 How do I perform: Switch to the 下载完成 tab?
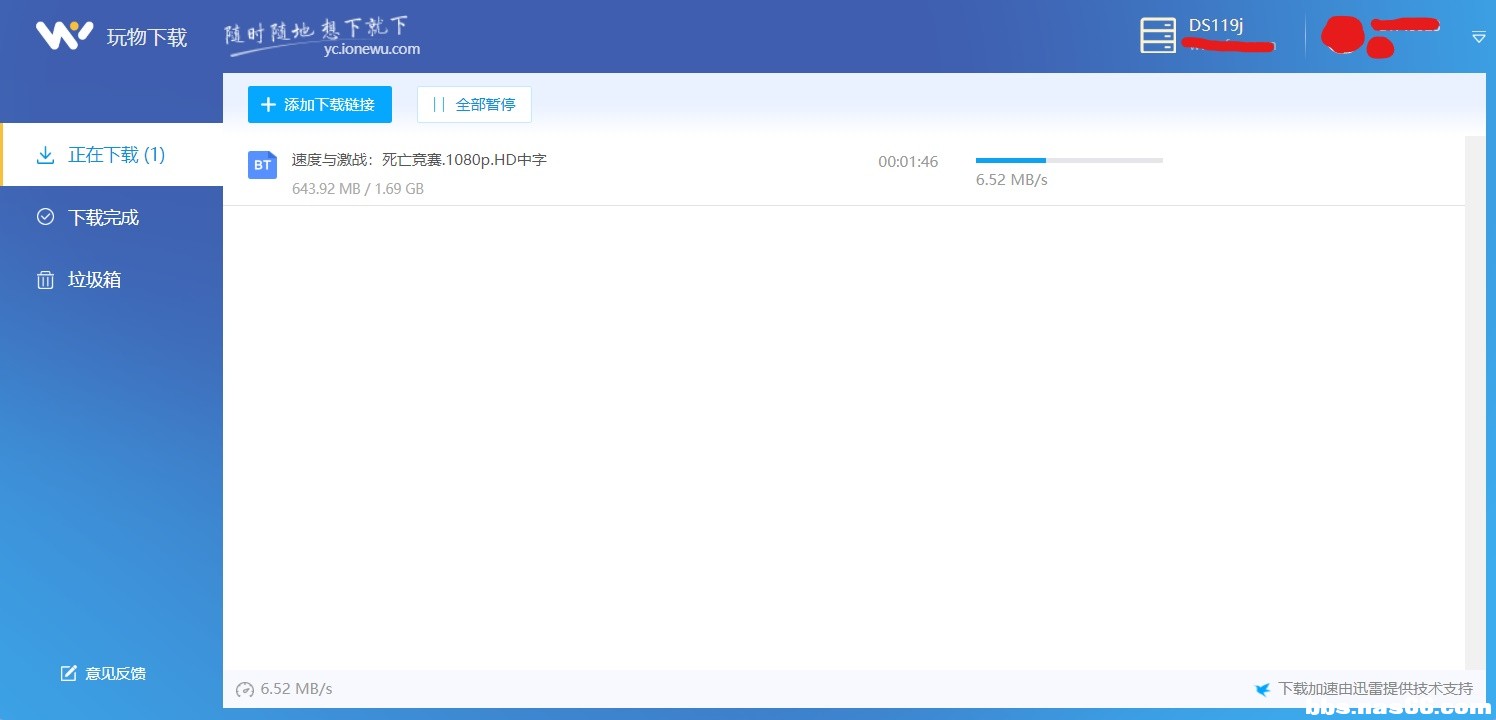click(111, 217)
